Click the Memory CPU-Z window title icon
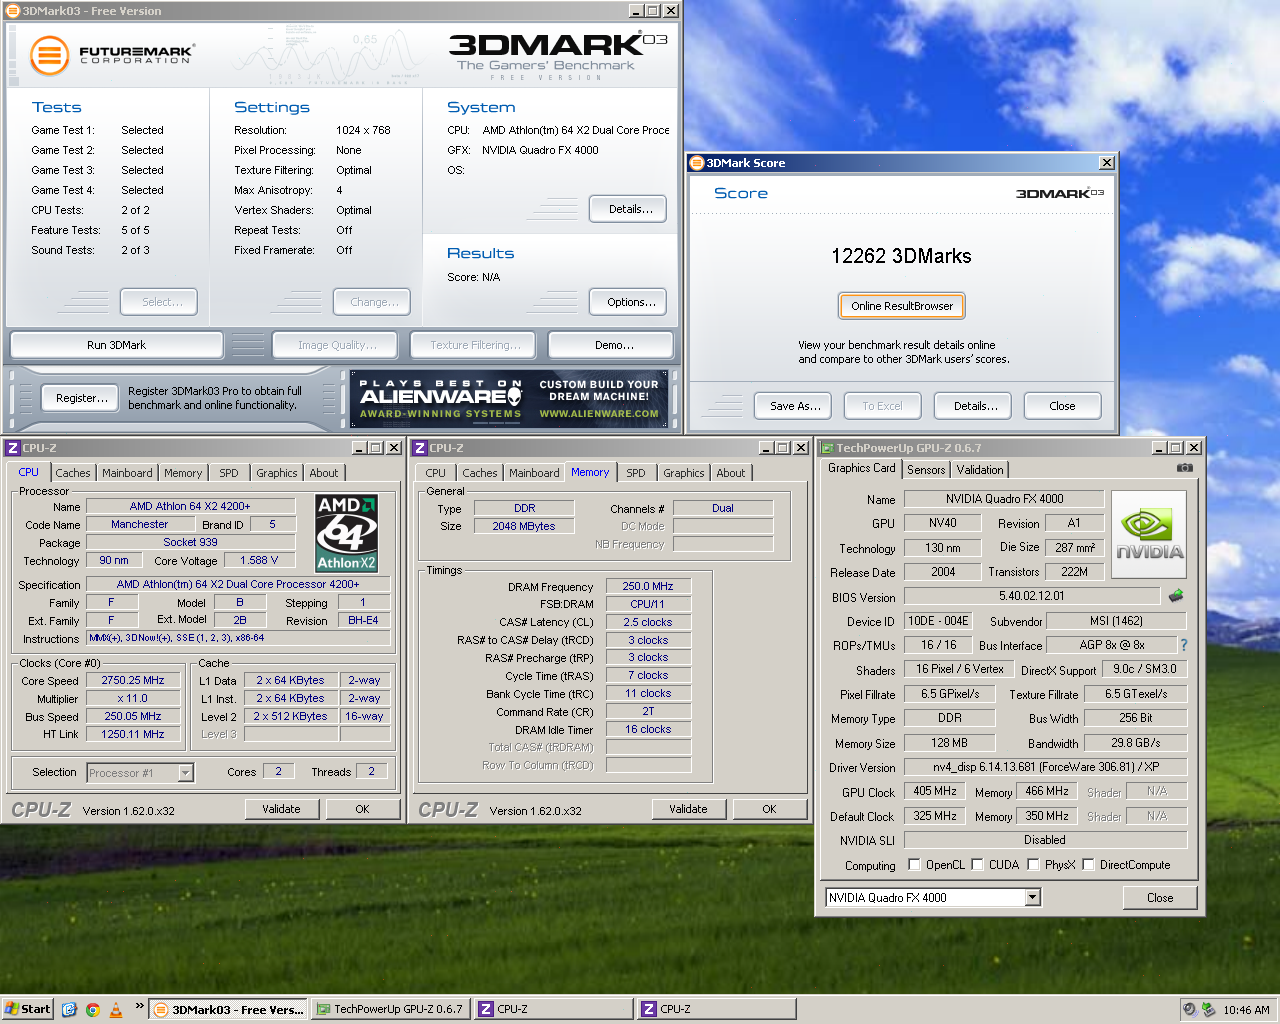This screenshot has height=1024, width=1280. click(x=420, y=448)
